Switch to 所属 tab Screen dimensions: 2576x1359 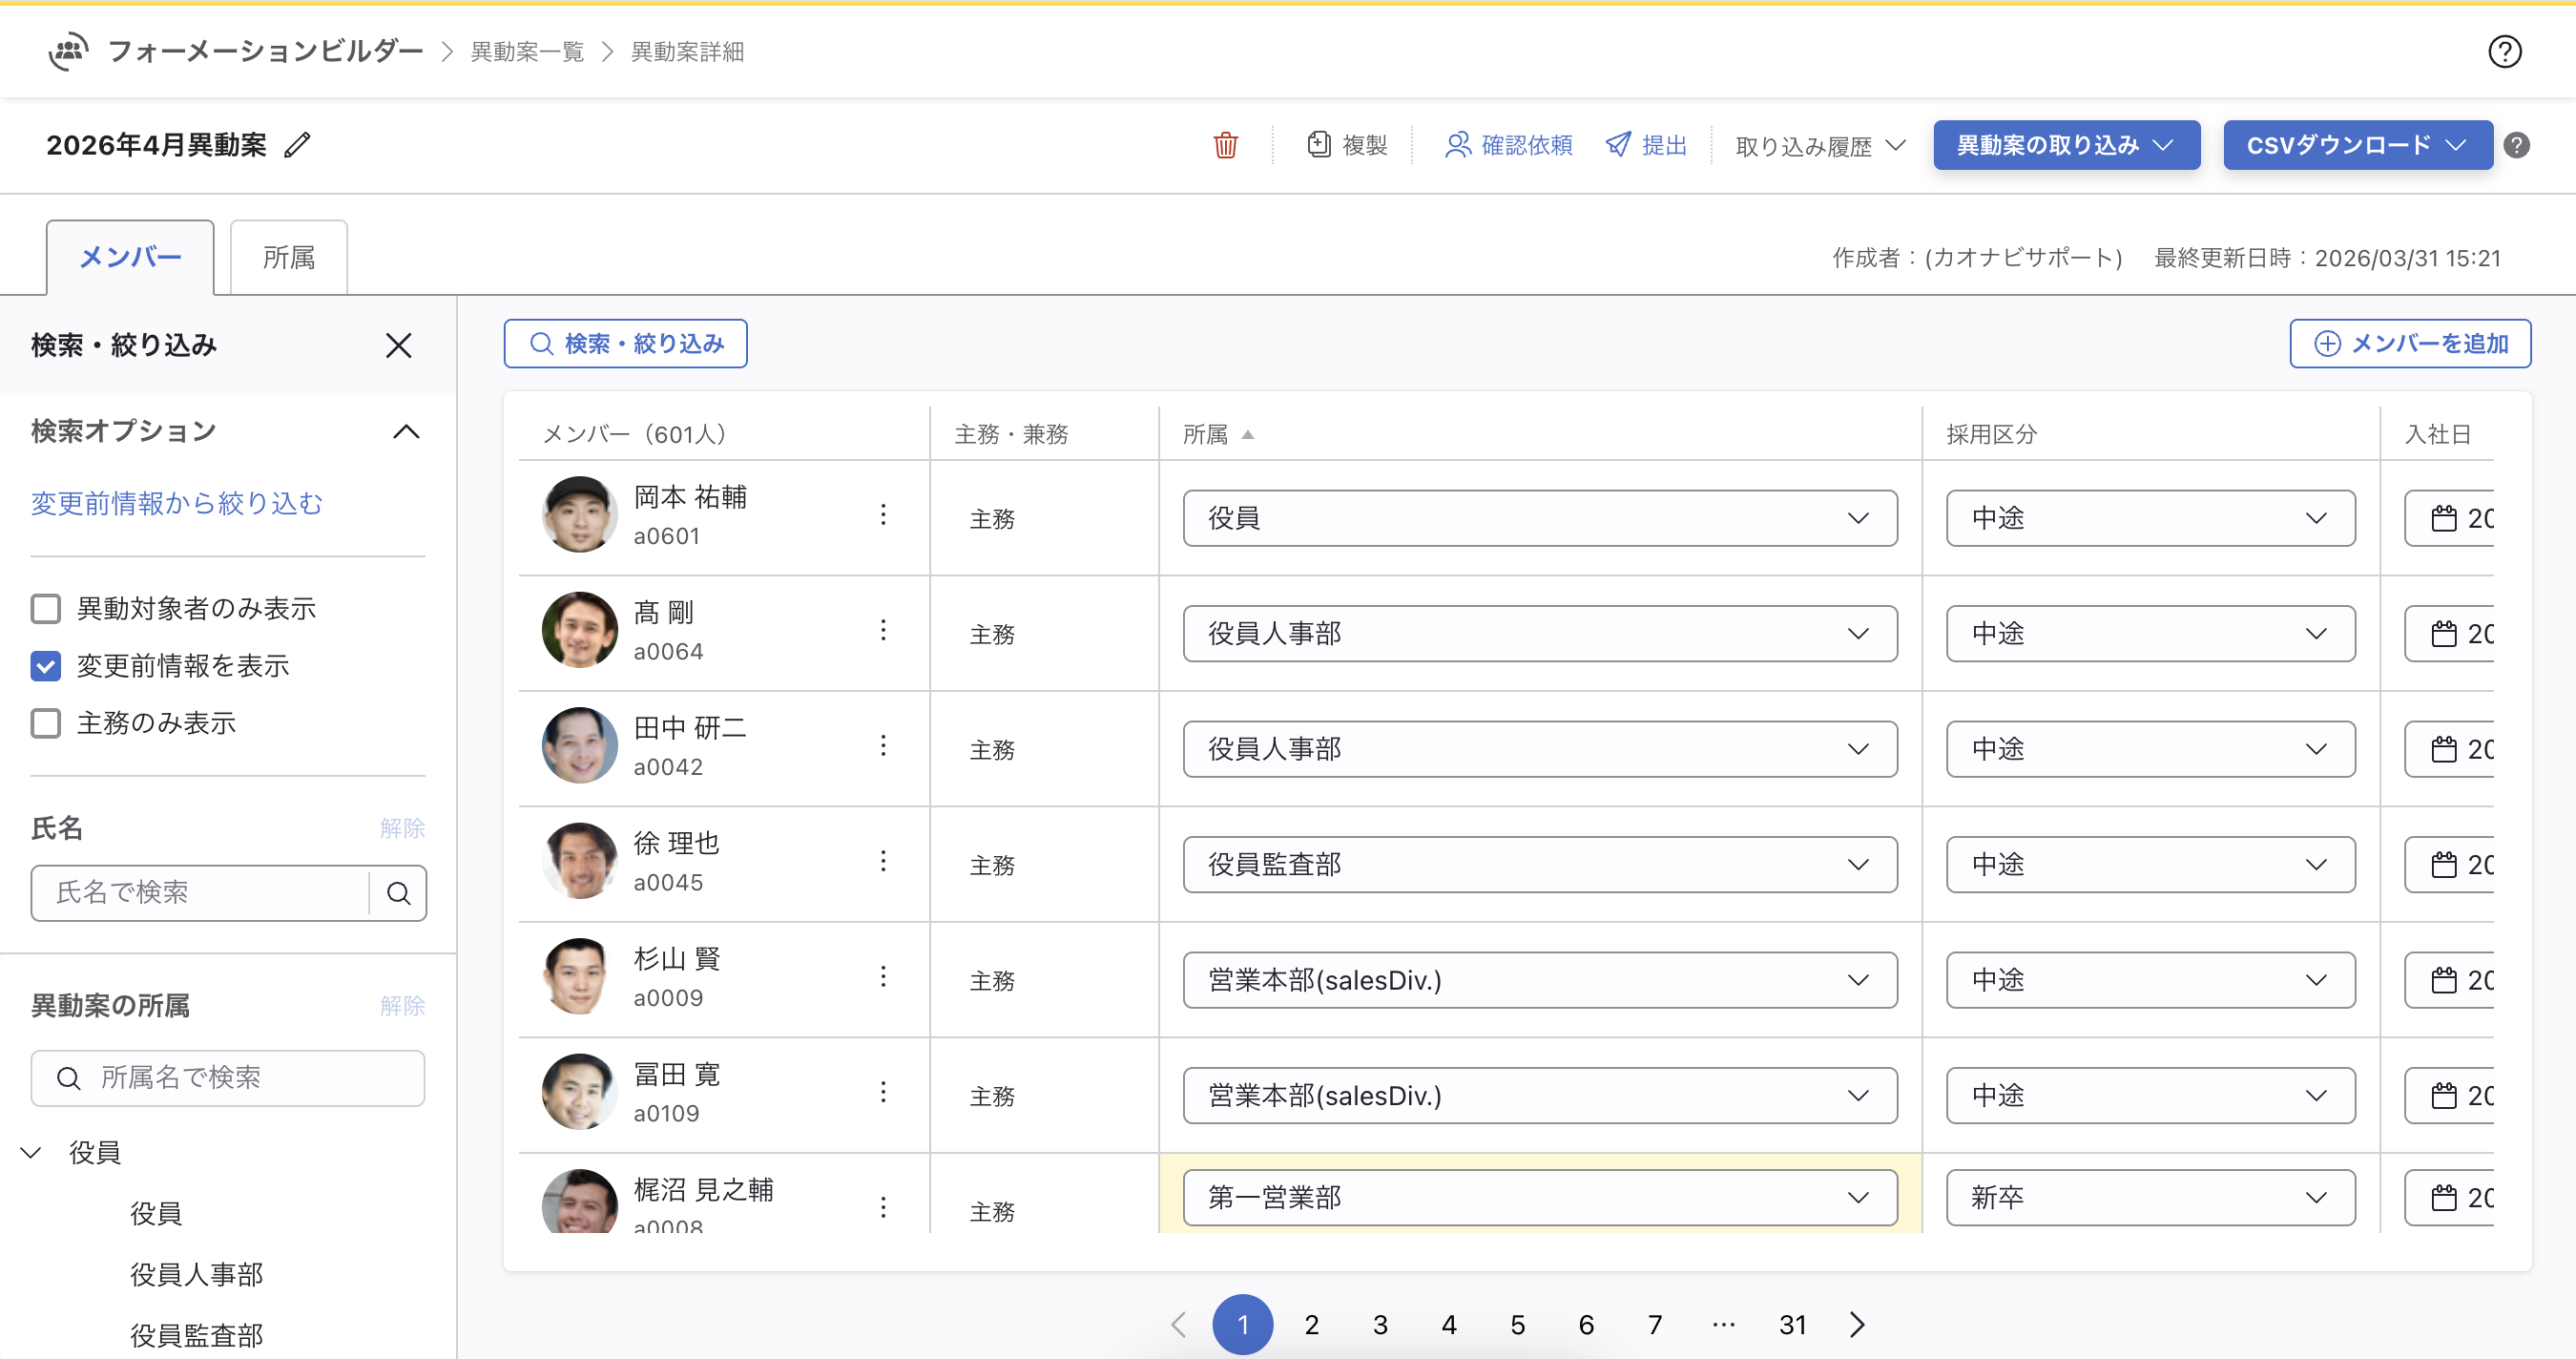coord(289,258)
